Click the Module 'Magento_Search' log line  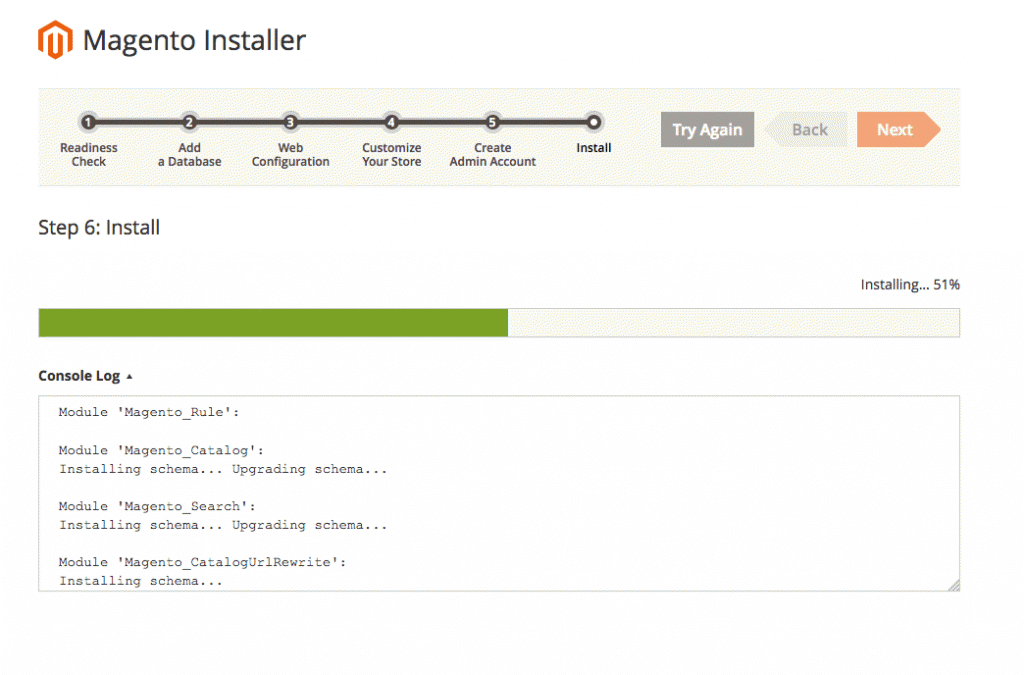[x=157, y=507]
